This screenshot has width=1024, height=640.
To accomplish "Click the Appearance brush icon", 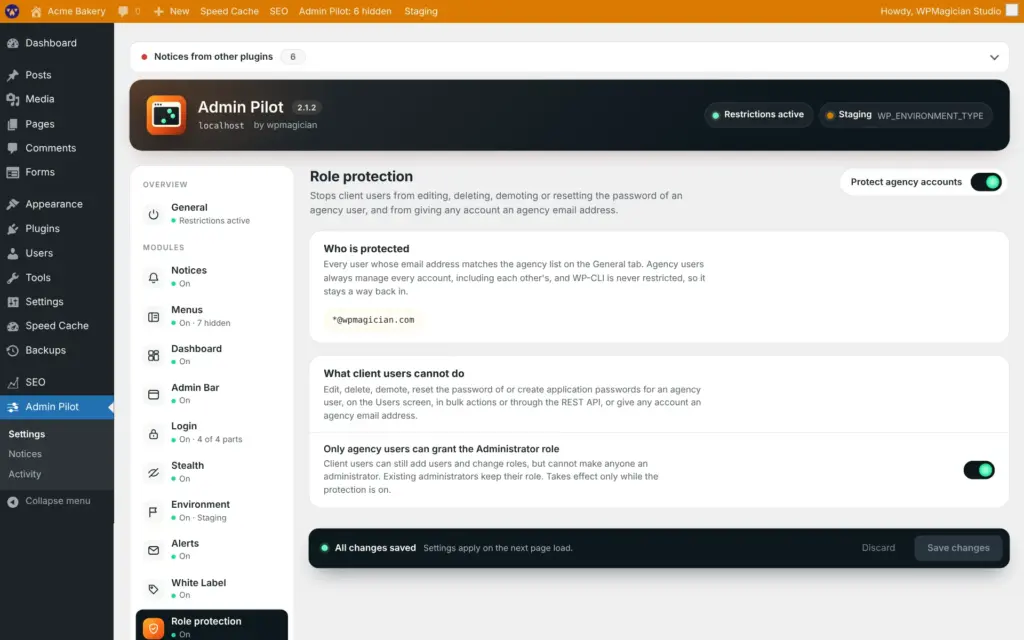I will 12,204.
